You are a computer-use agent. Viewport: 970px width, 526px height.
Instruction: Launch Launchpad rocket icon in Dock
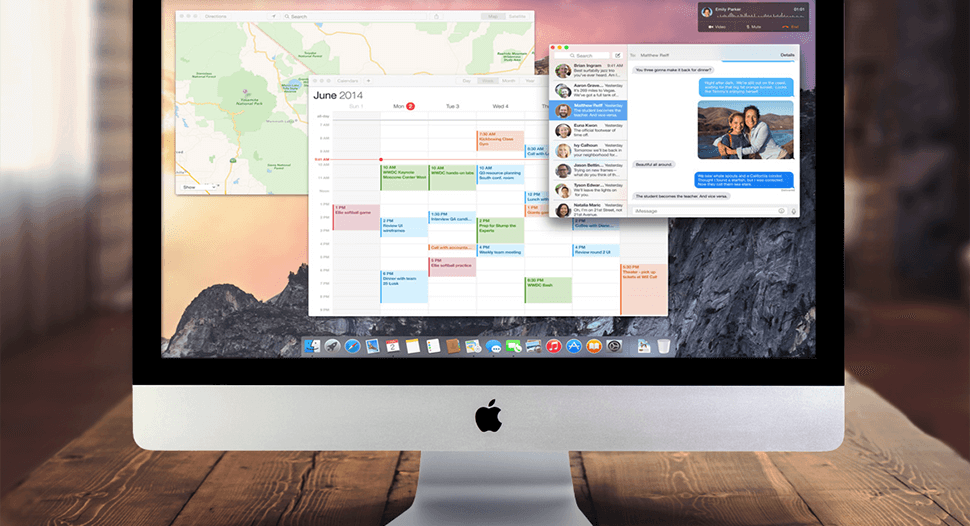click(x=332, y=346)
